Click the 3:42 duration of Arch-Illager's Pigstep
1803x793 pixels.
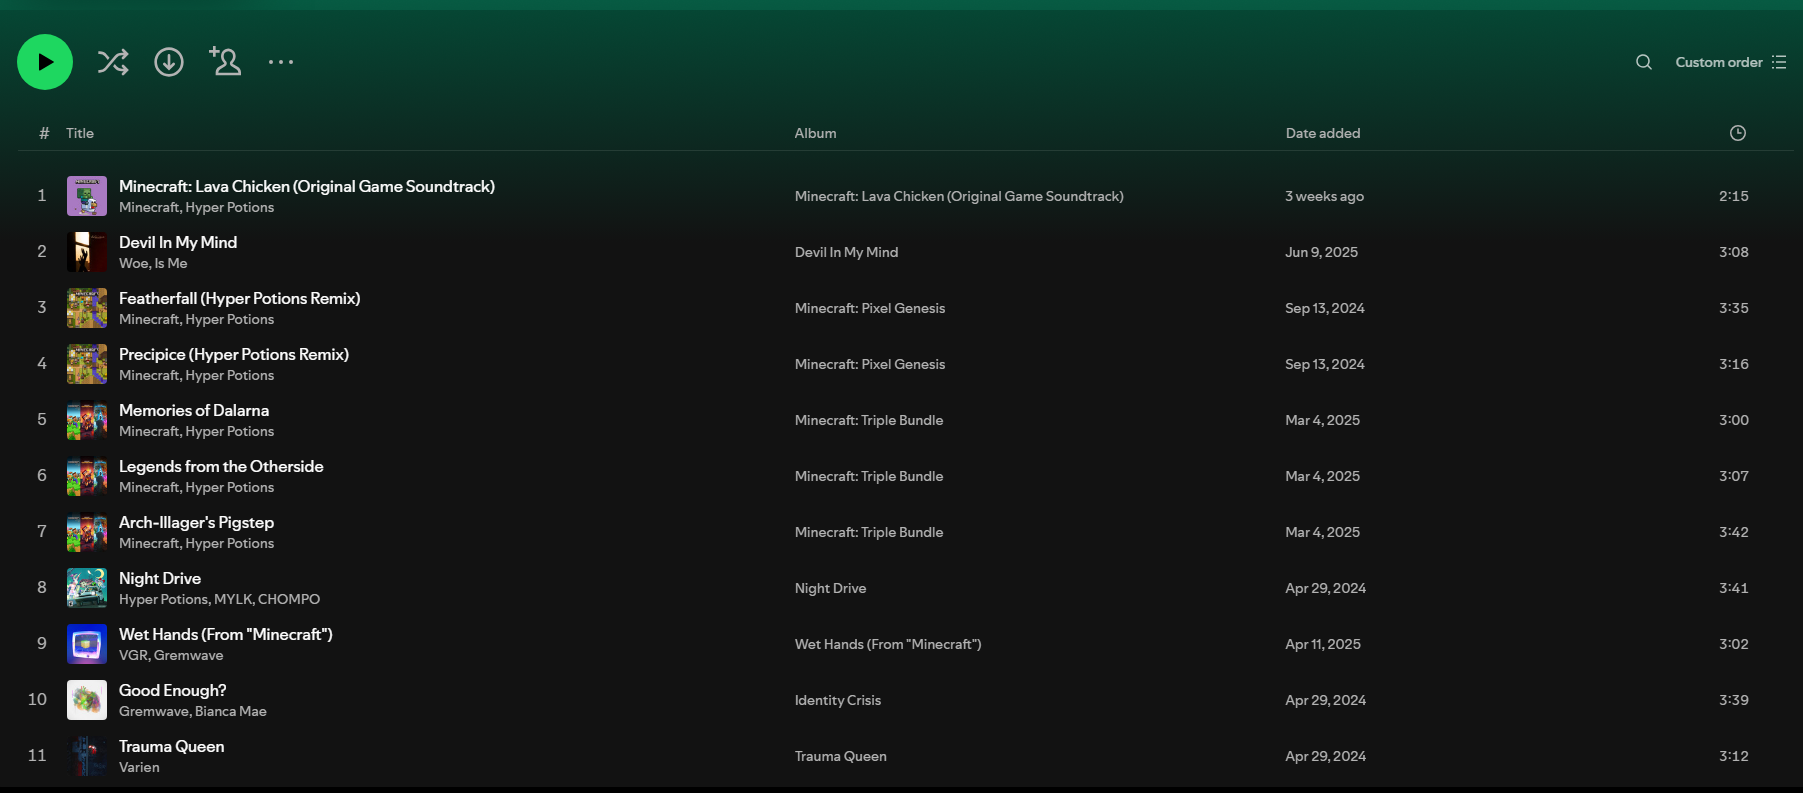(x=1734, y=532)
